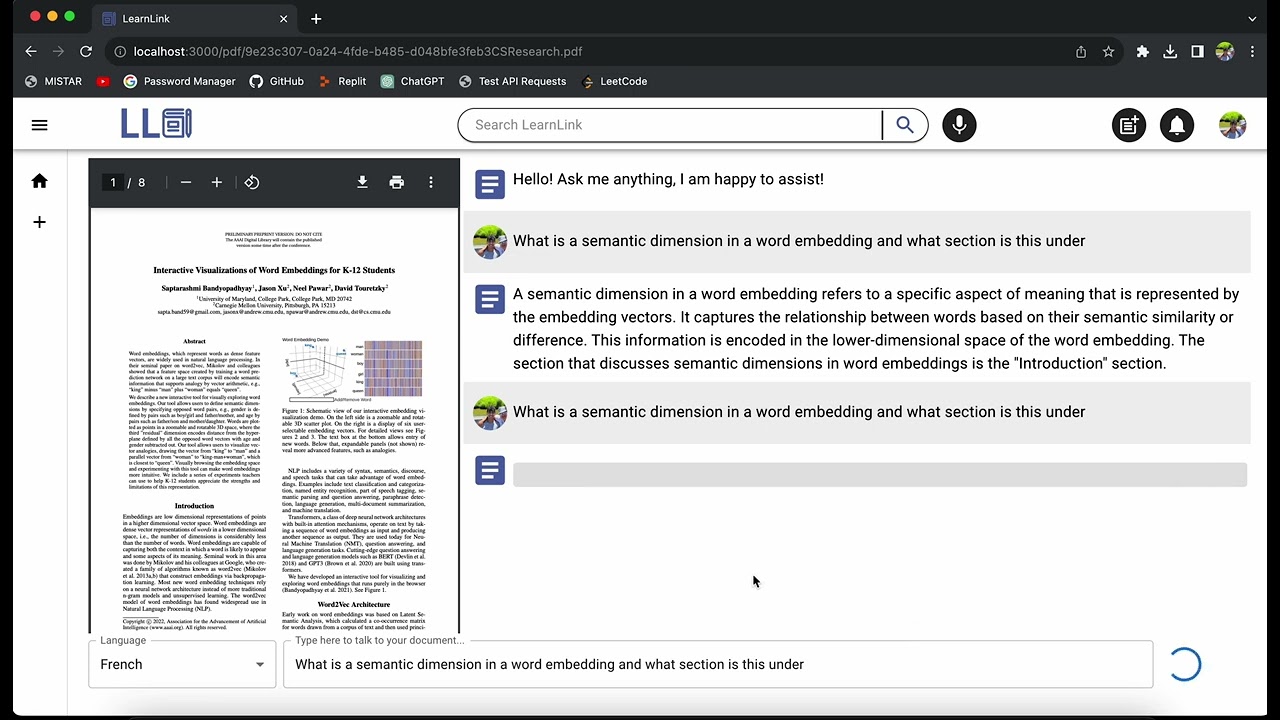Screen dimensions: 1280x720
Task: Open the Password Manager bookmark
Action: coord(179,81)
